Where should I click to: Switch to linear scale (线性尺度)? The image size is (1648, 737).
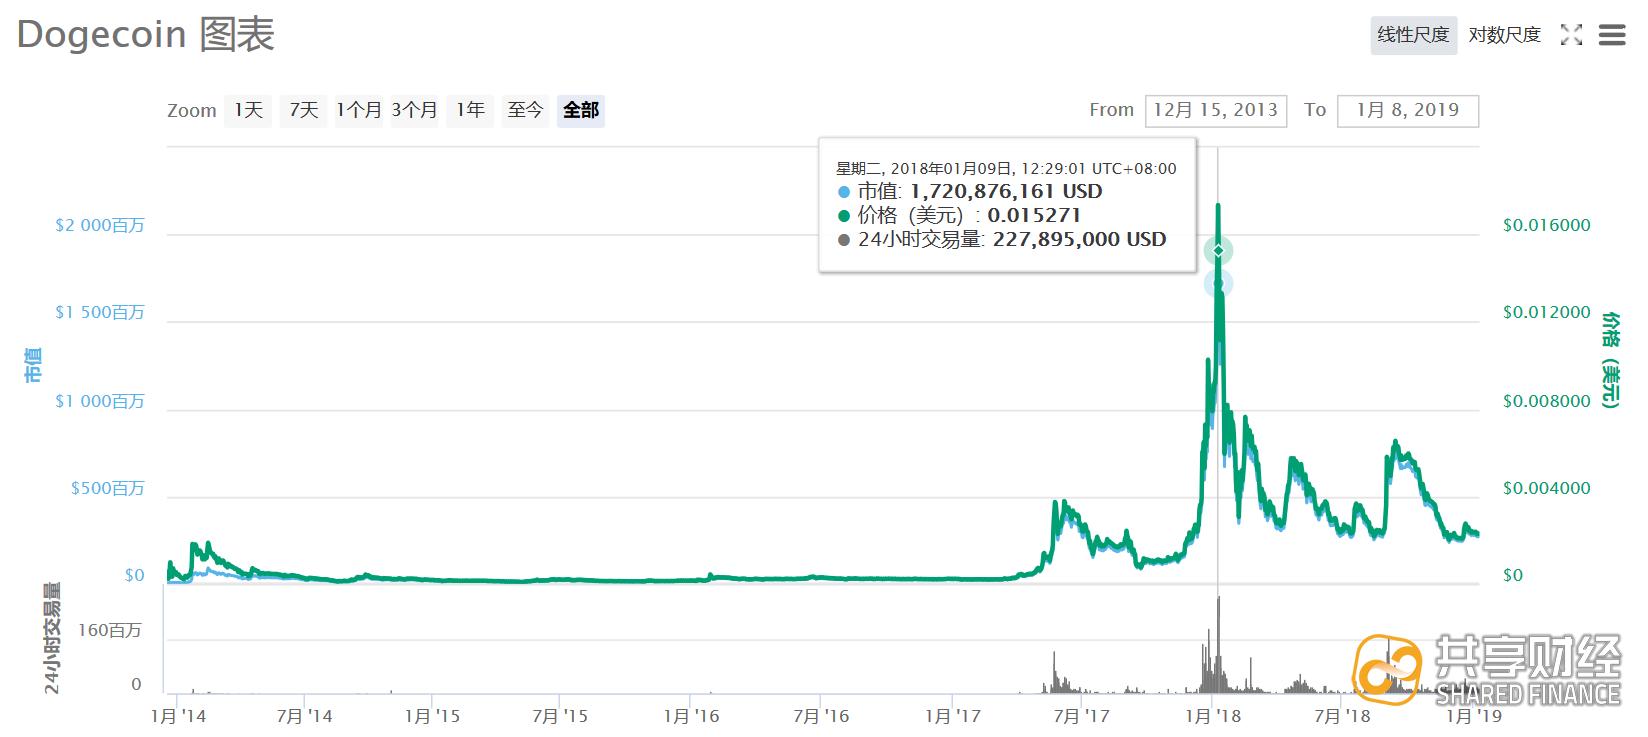tap(1413, 35)
